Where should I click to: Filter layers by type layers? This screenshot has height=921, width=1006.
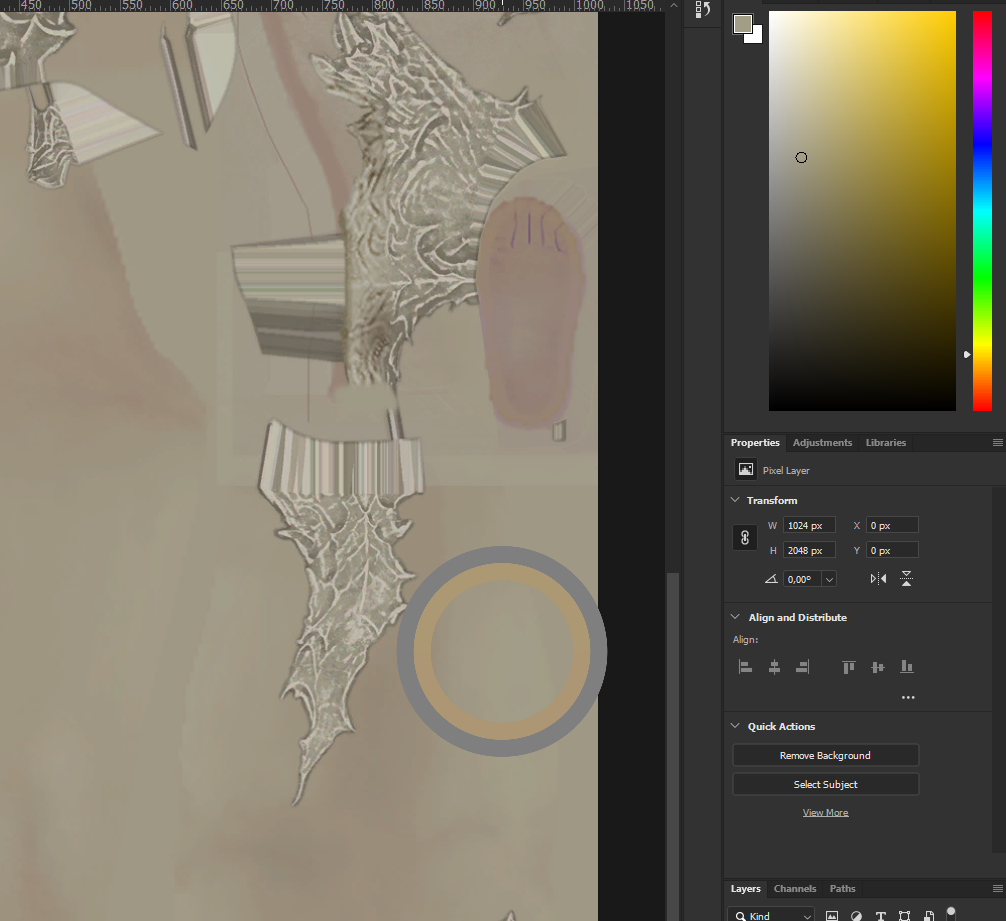click(880, 915)
